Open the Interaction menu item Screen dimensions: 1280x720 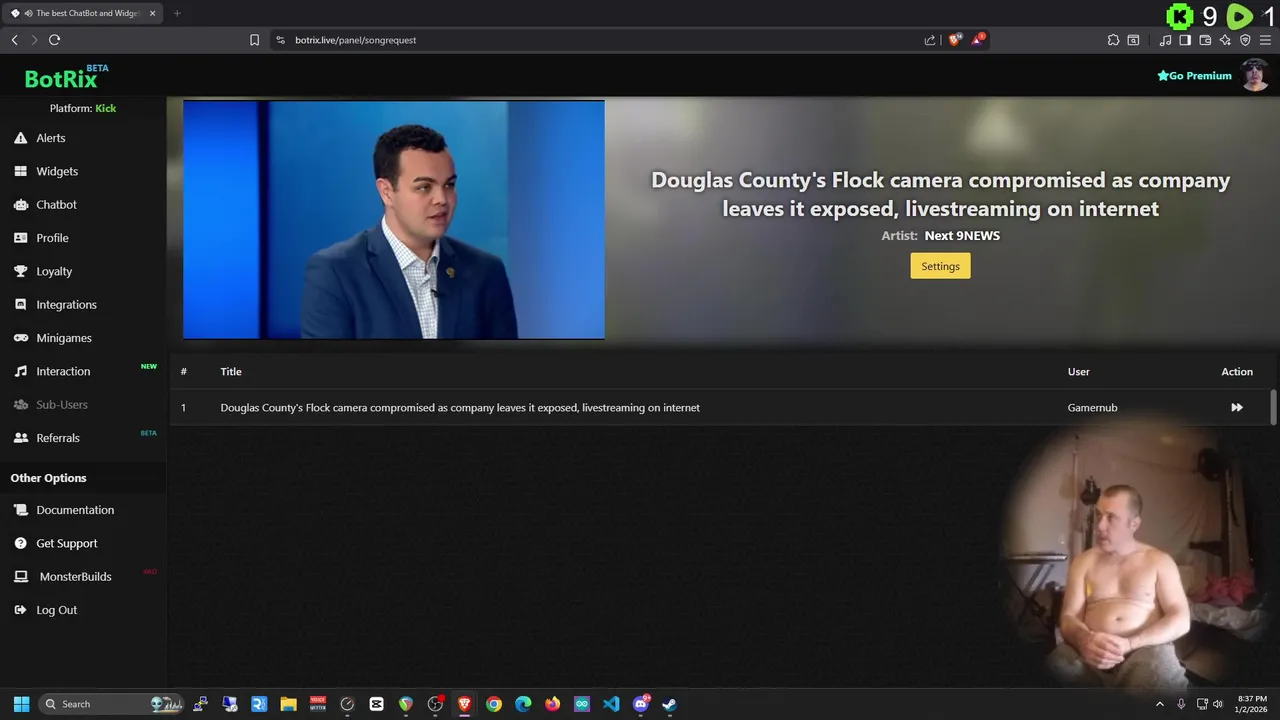(x=63, y=371)
